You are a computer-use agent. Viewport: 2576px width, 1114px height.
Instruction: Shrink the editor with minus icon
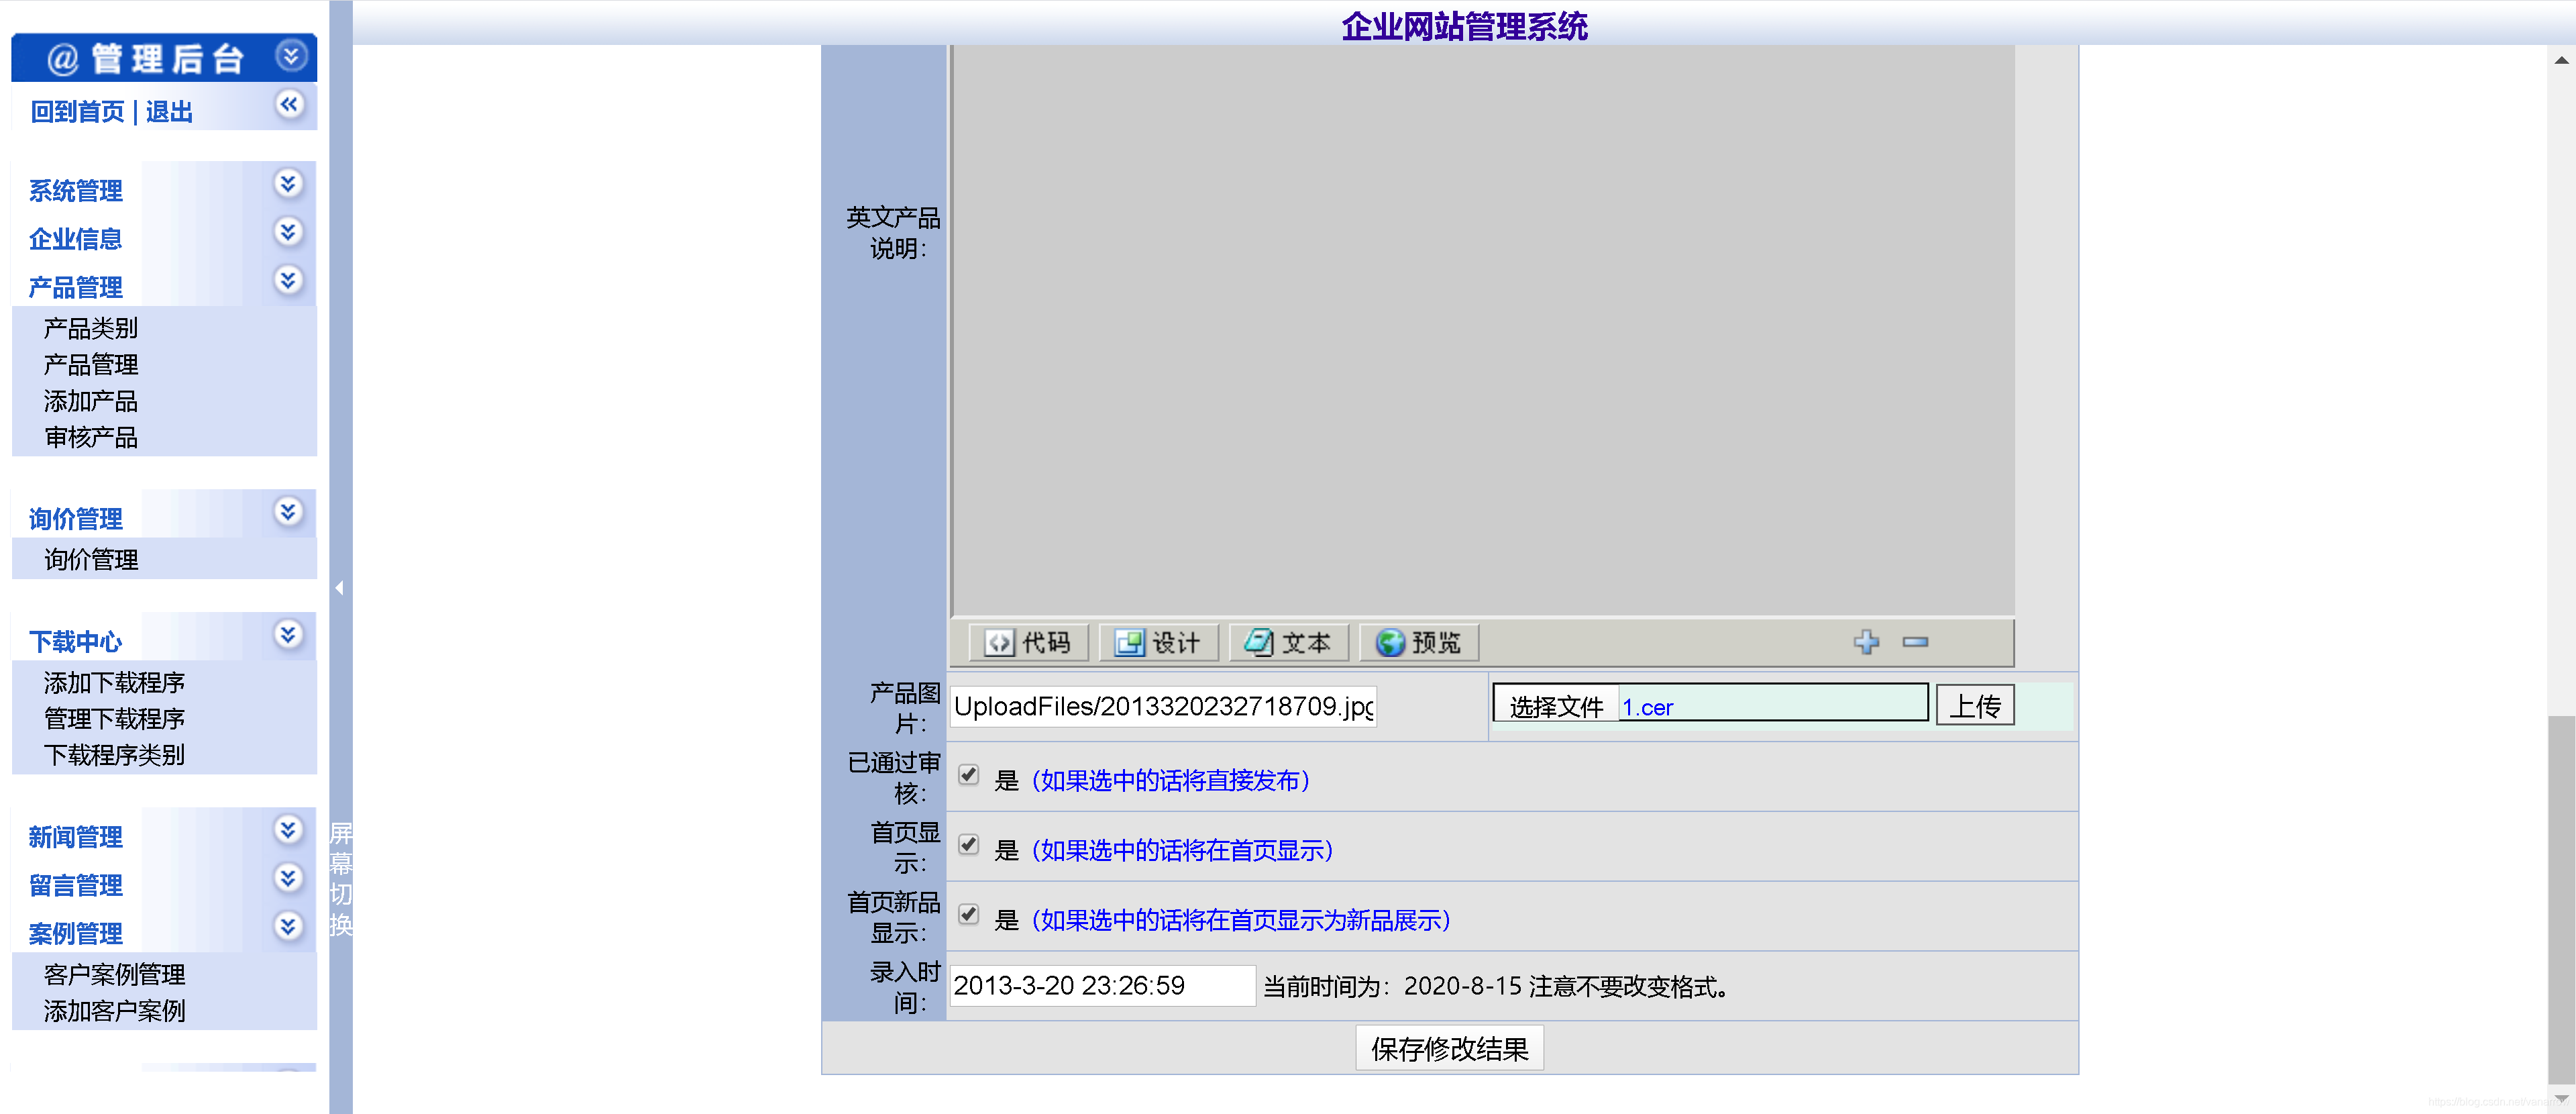[x=1915, y=642]
